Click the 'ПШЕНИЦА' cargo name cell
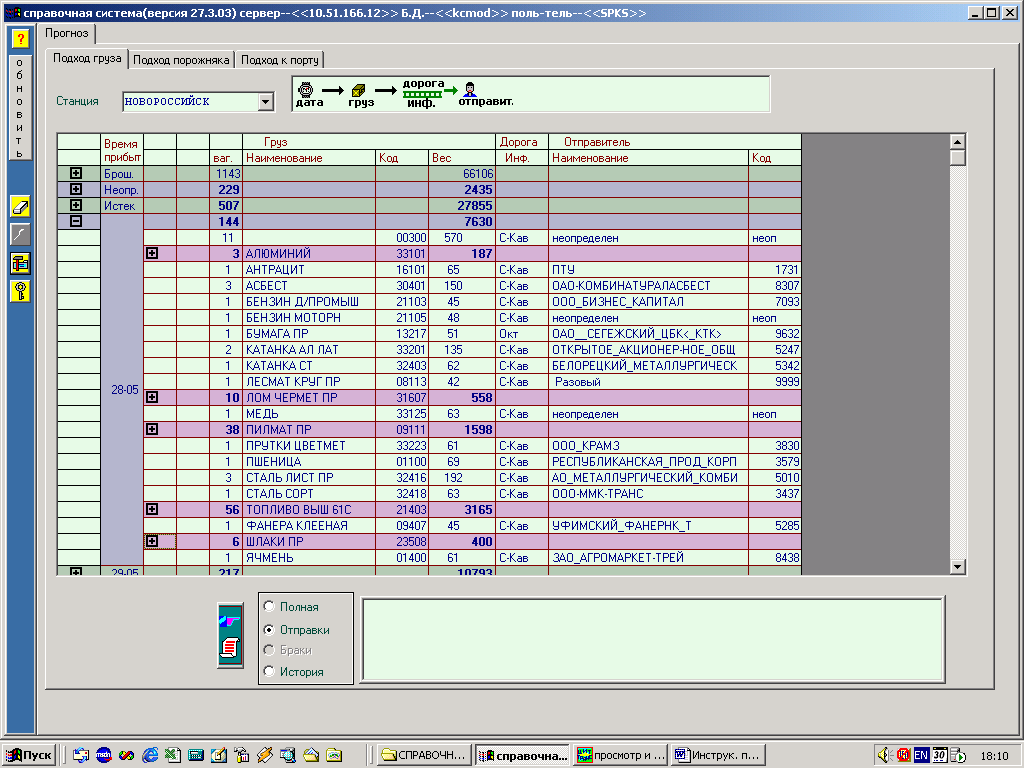The image size is (1024, 768). 309,462
